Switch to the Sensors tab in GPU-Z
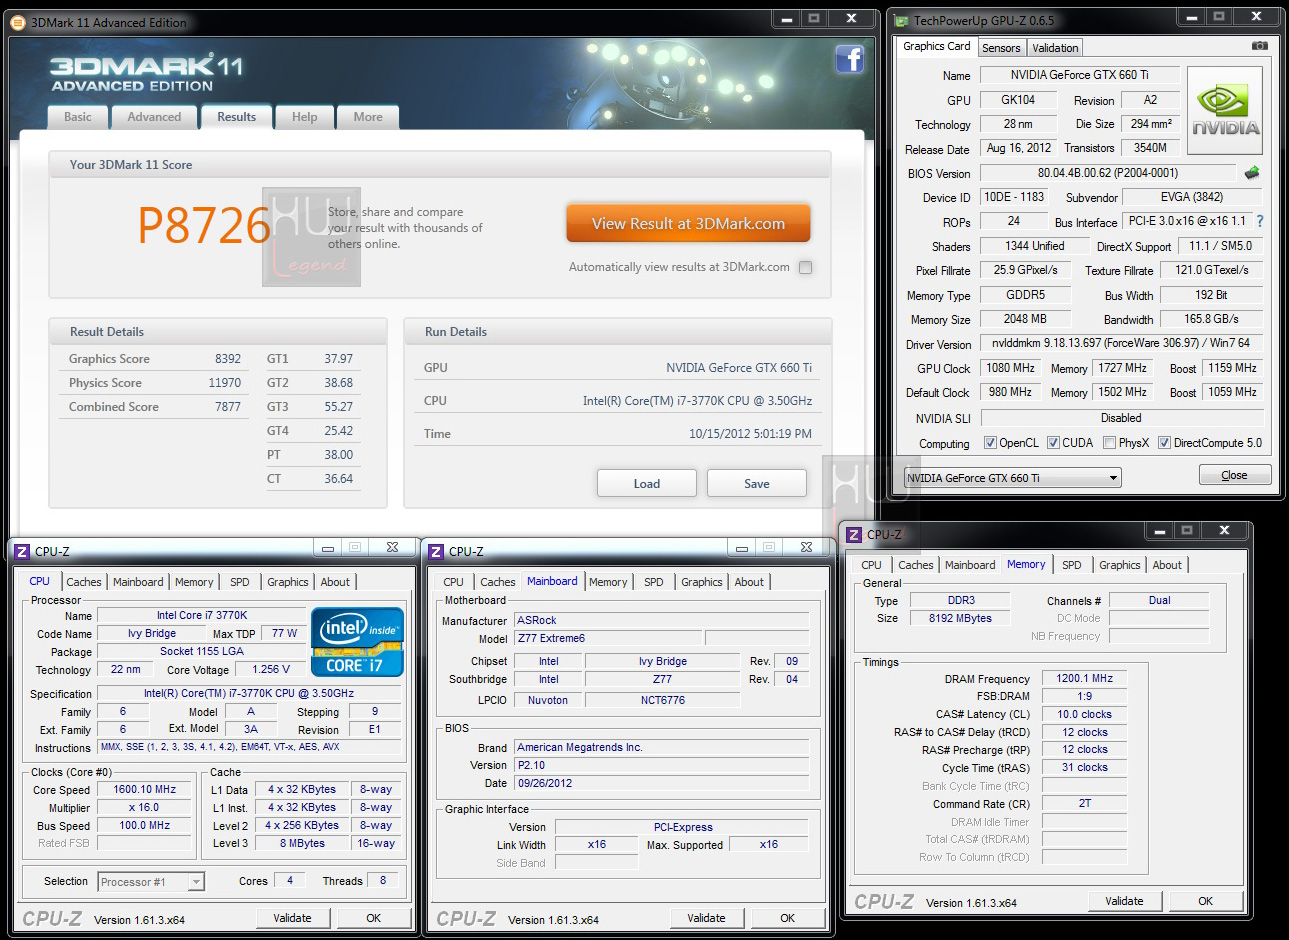The image size is (1289, 940). (1001, 48)
